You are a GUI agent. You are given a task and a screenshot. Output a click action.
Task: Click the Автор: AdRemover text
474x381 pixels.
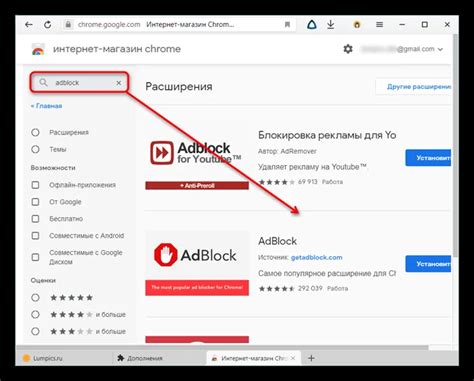point(287,151)
